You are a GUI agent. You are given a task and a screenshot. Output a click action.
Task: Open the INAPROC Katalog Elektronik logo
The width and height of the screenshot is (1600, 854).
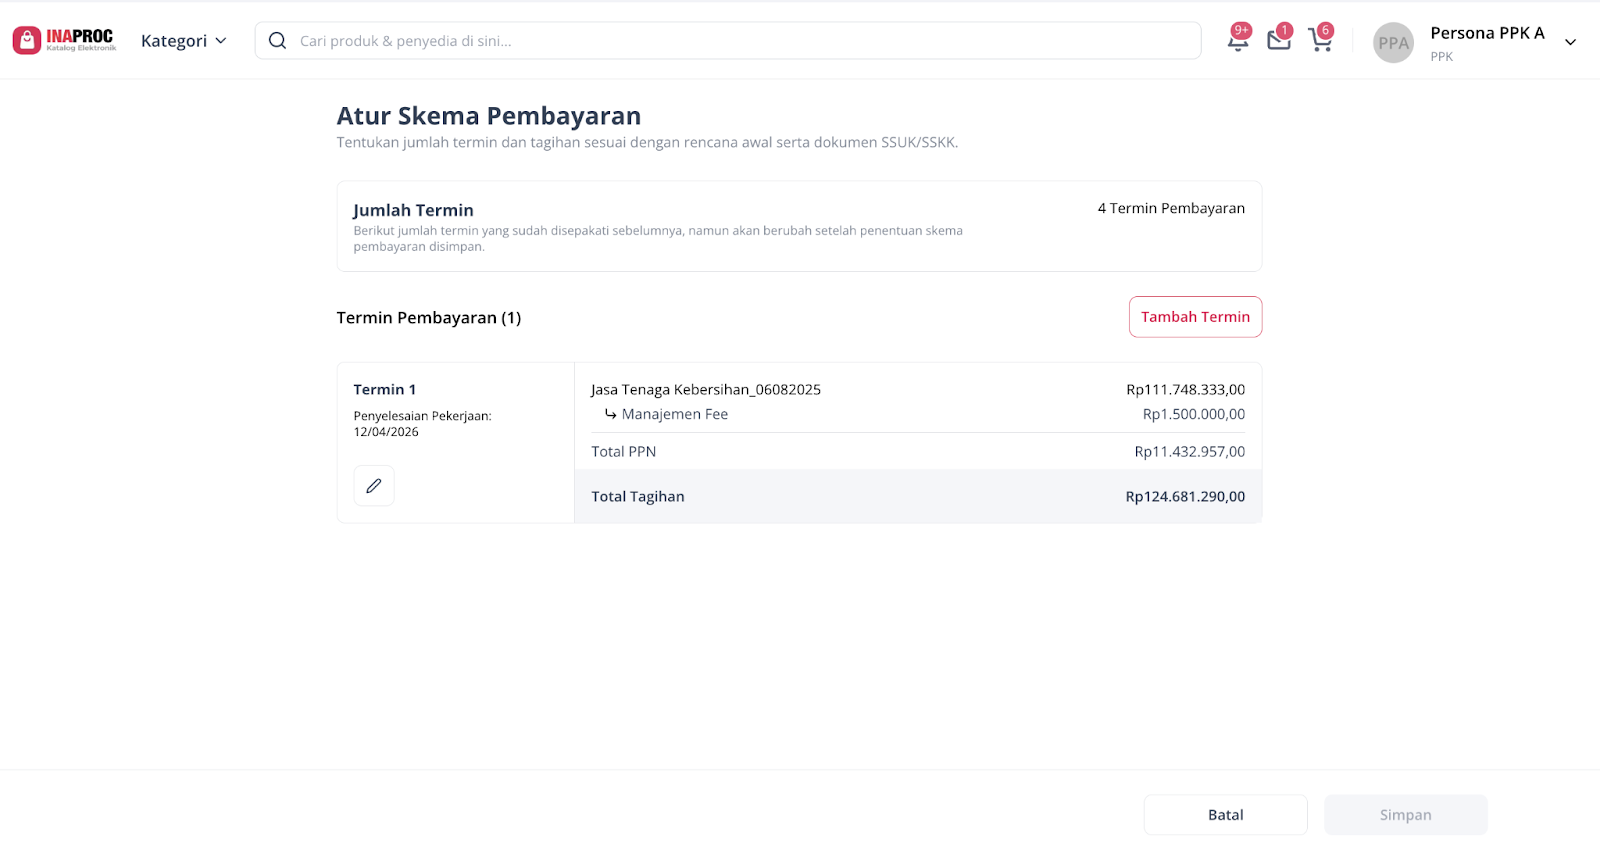pos(65,40)
